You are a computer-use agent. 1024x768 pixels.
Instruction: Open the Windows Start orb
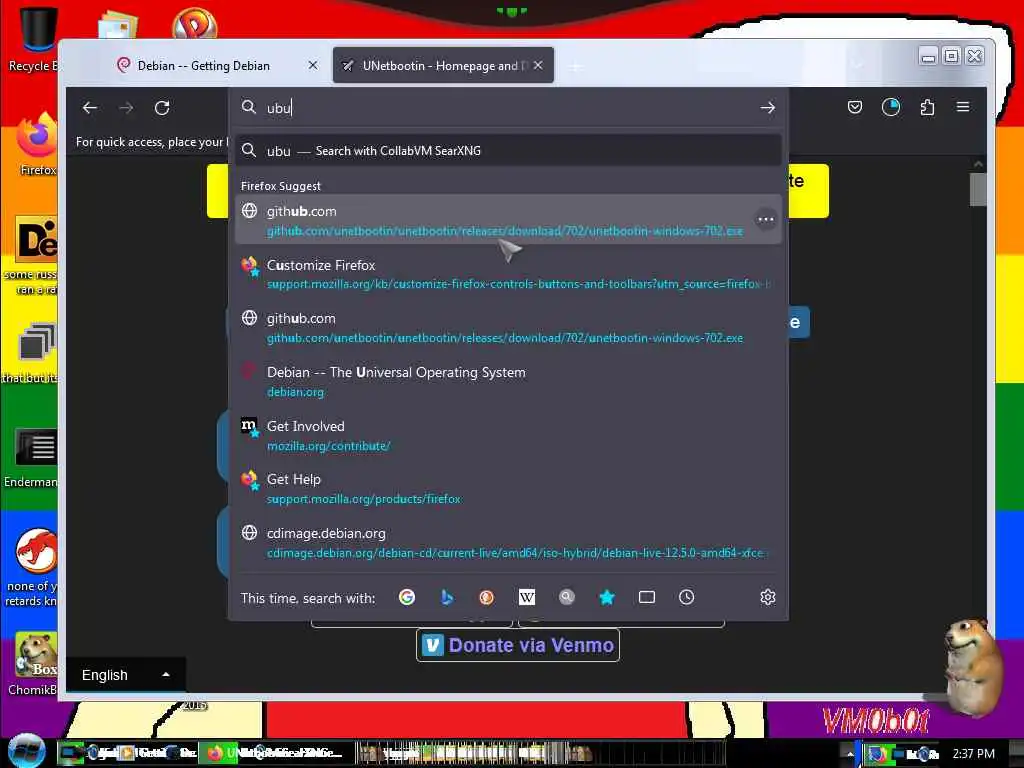[x=27, y=752]
